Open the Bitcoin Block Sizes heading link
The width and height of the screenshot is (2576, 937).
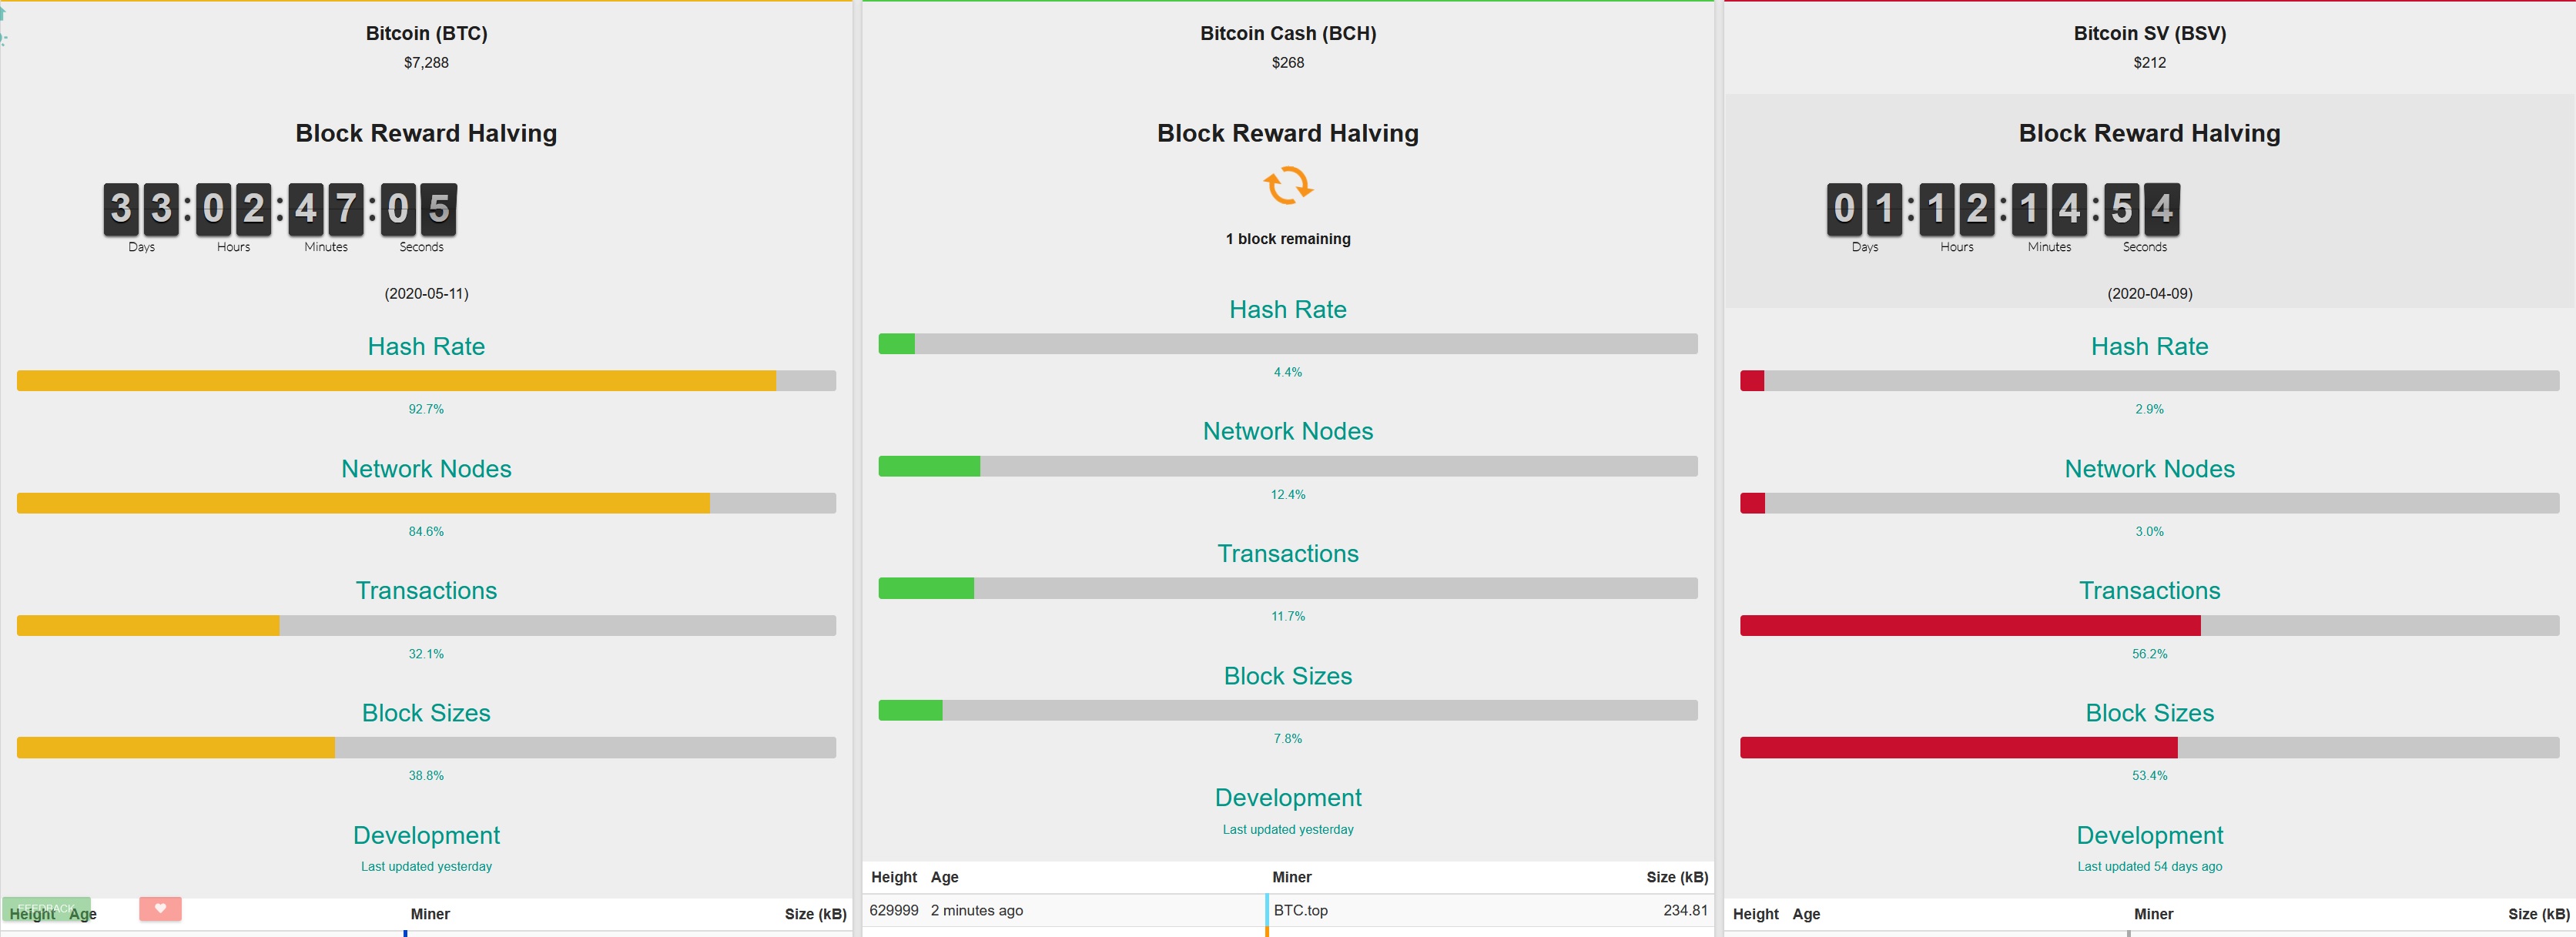pyautogui.click(x=426, y=712)
